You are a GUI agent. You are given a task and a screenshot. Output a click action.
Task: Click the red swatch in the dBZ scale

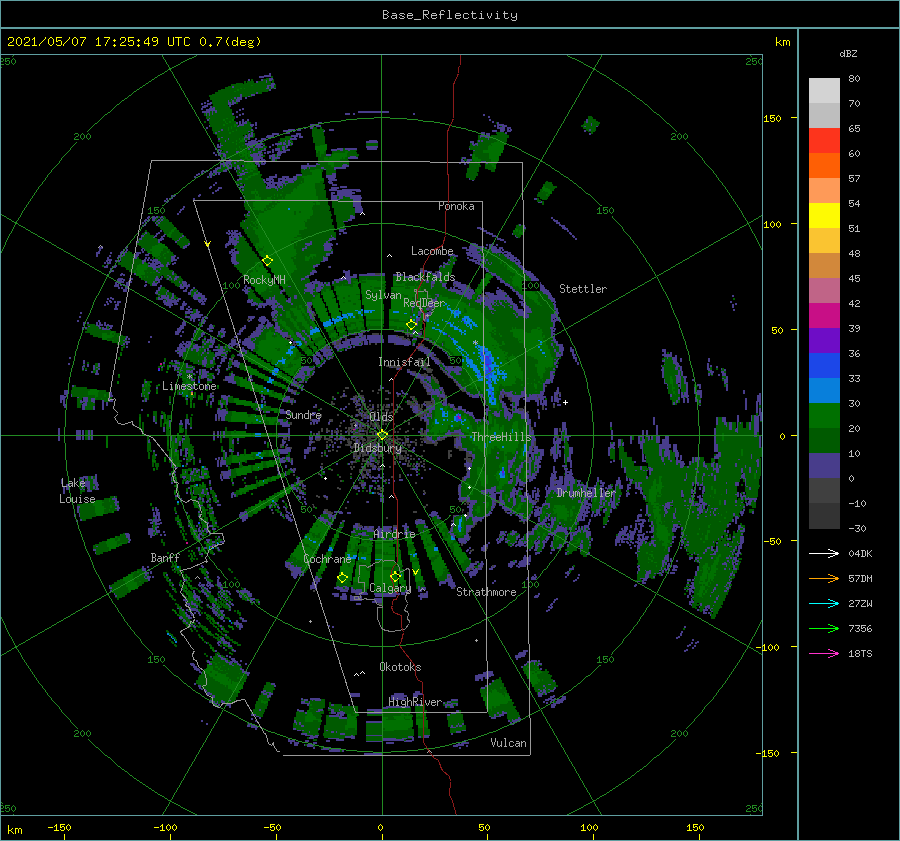(824, 141)
